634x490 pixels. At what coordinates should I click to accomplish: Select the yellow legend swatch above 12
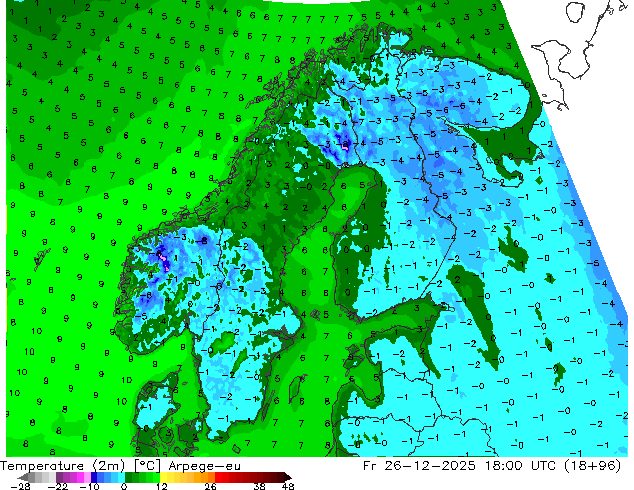pos(164,477)
